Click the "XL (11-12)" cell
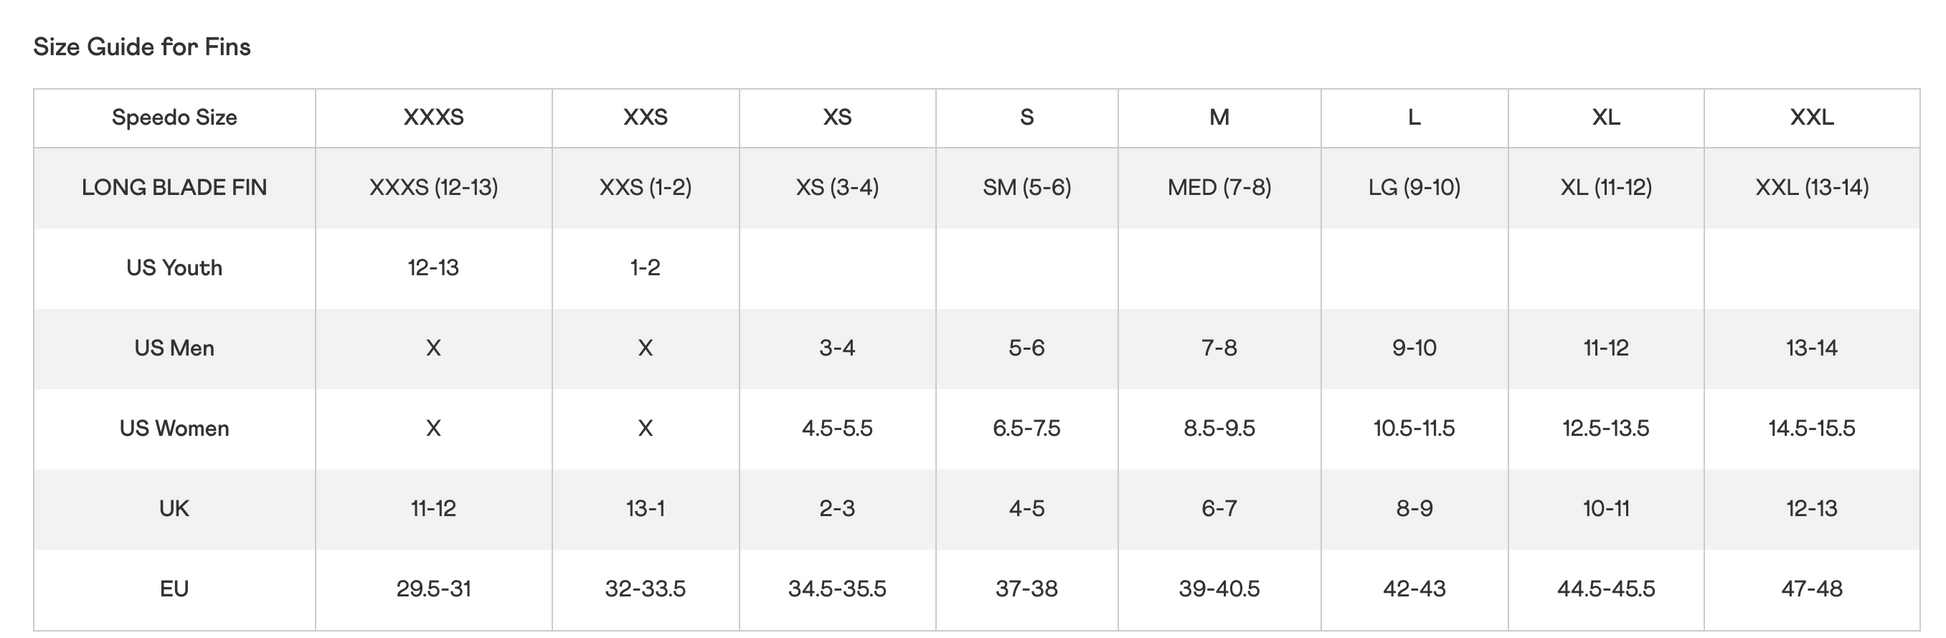Image resolution: width=1946 pixels, height=638 pixels. (x=1606, y=187)
